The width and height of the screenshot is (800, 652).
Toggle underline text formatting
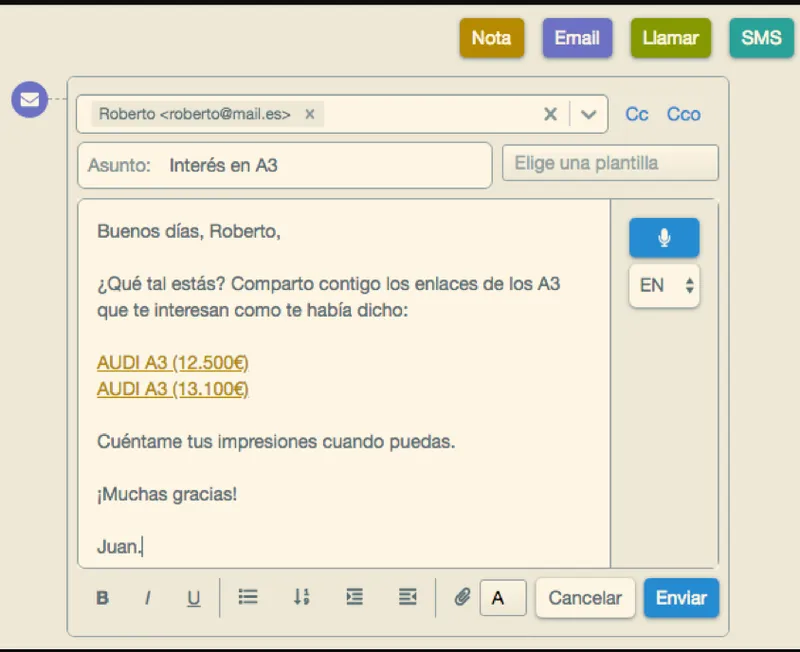pyautogui.click(x=193, y=597)
